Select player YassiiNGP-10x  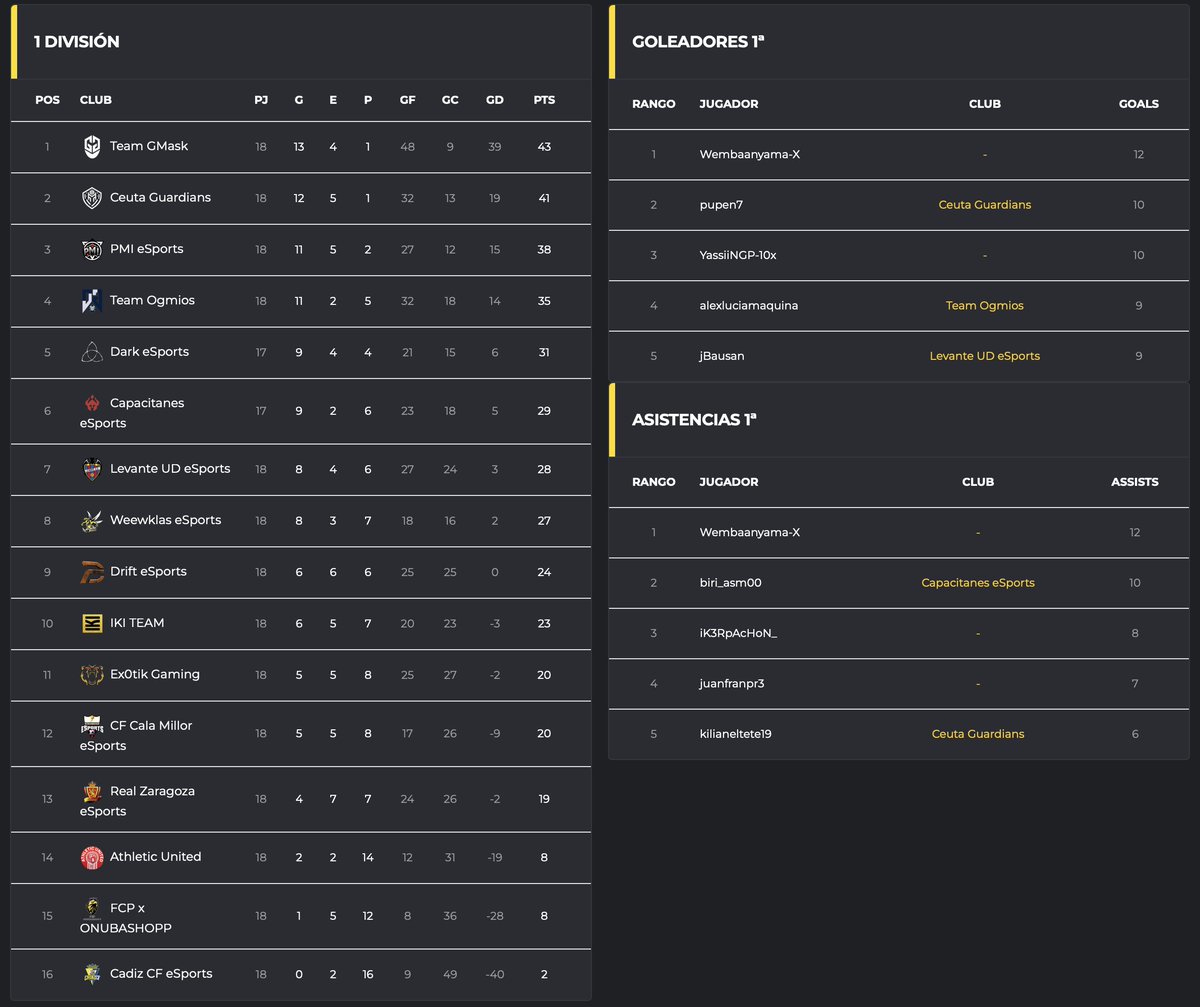(x=738, y=256)
